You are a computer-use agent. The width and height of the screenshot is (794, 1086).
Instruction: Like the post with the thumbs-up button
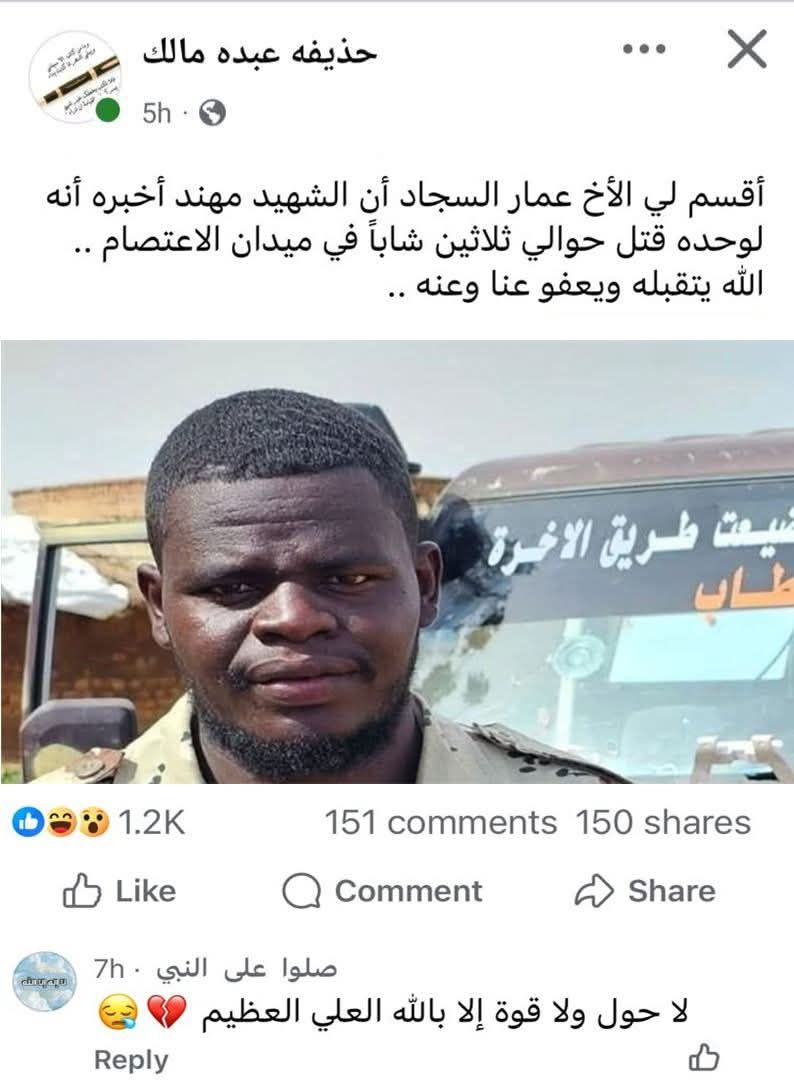point(119,891)
